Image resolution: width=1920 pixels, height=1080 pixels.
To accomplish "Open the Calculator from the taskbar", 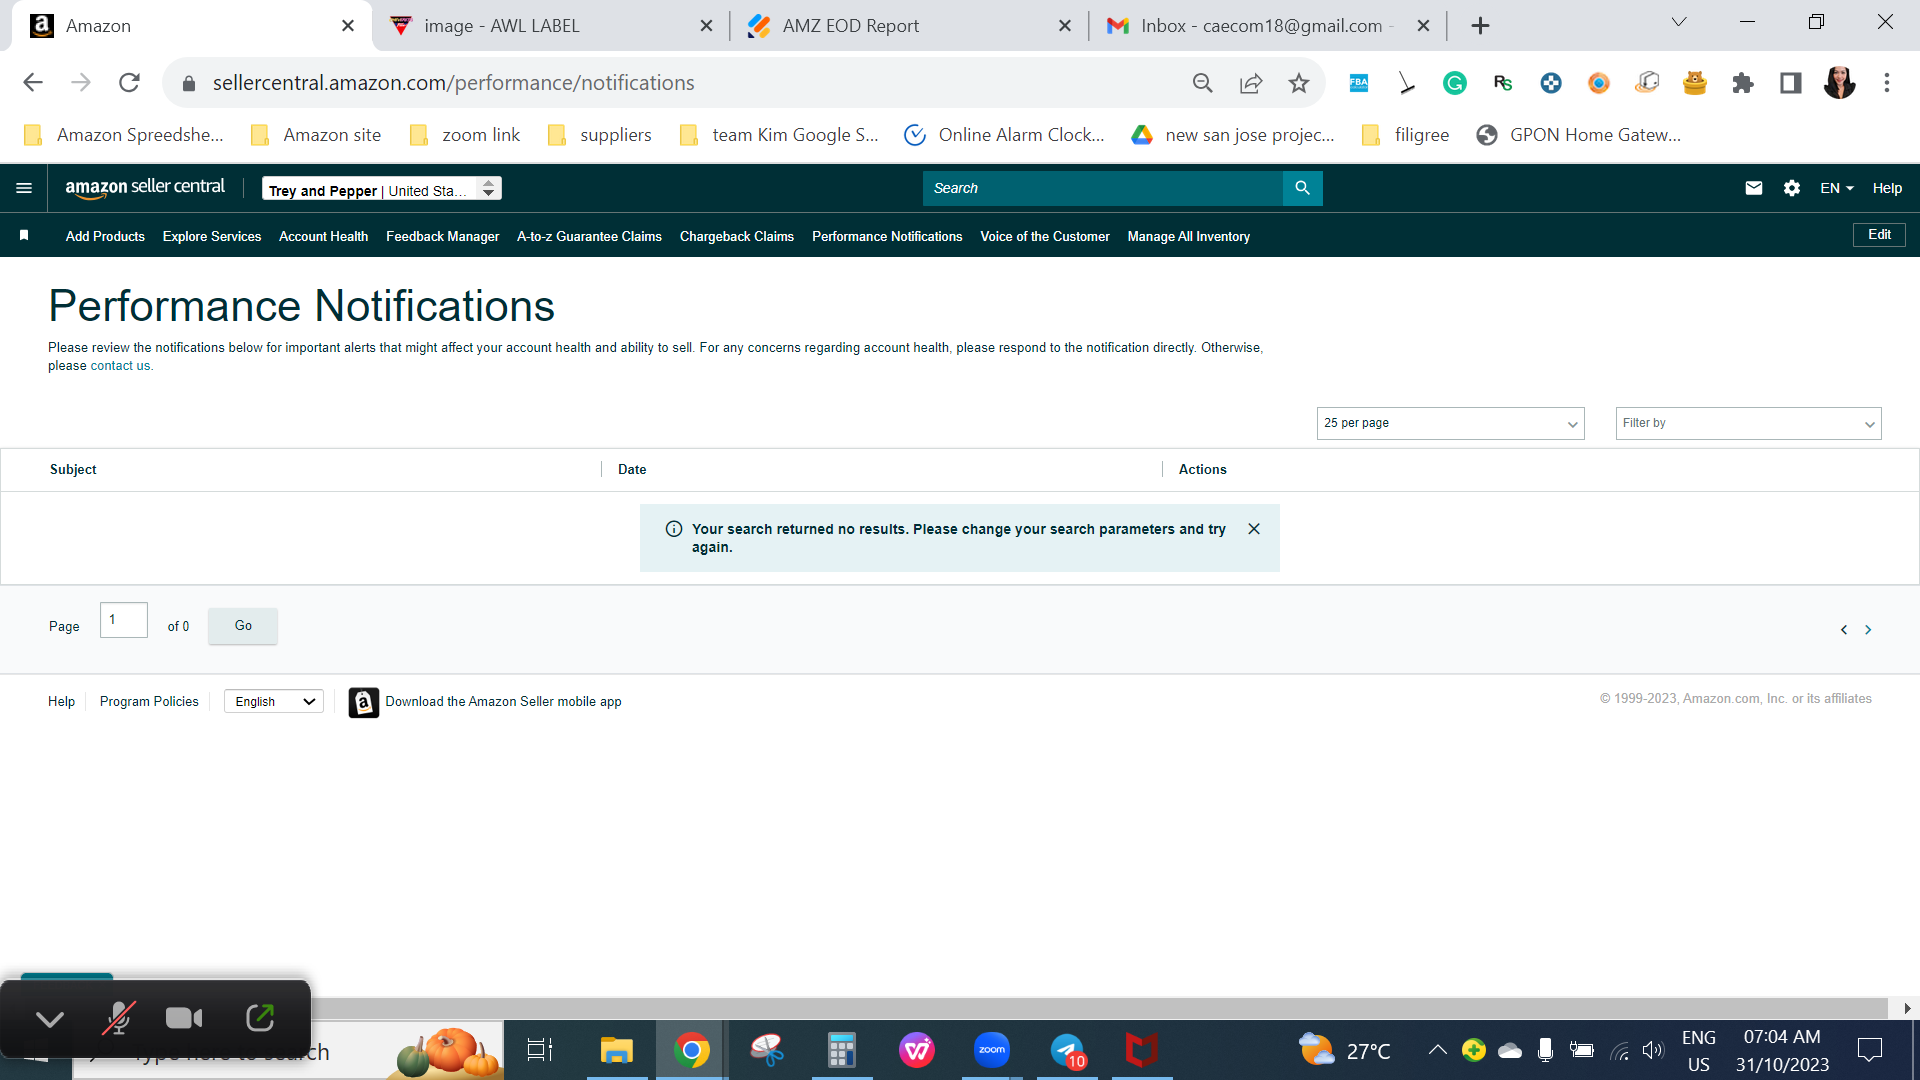I will tap(842, 1050).
